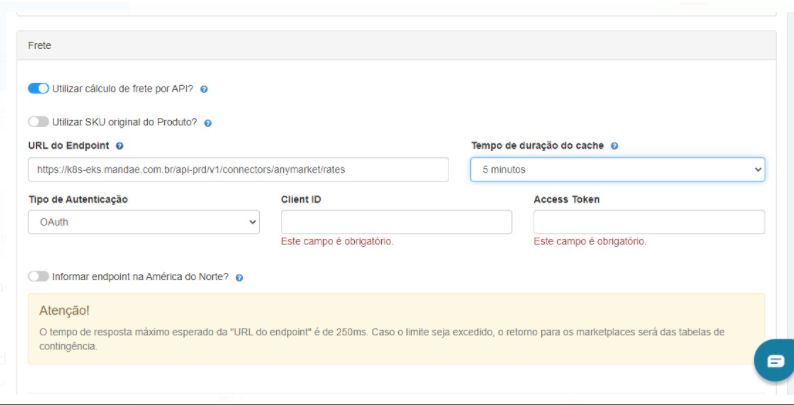The height and width of the screenshot is (405, 794).
Task: Click the 'Tipo de Autenticação' label
Action: [x=78, y=199]
